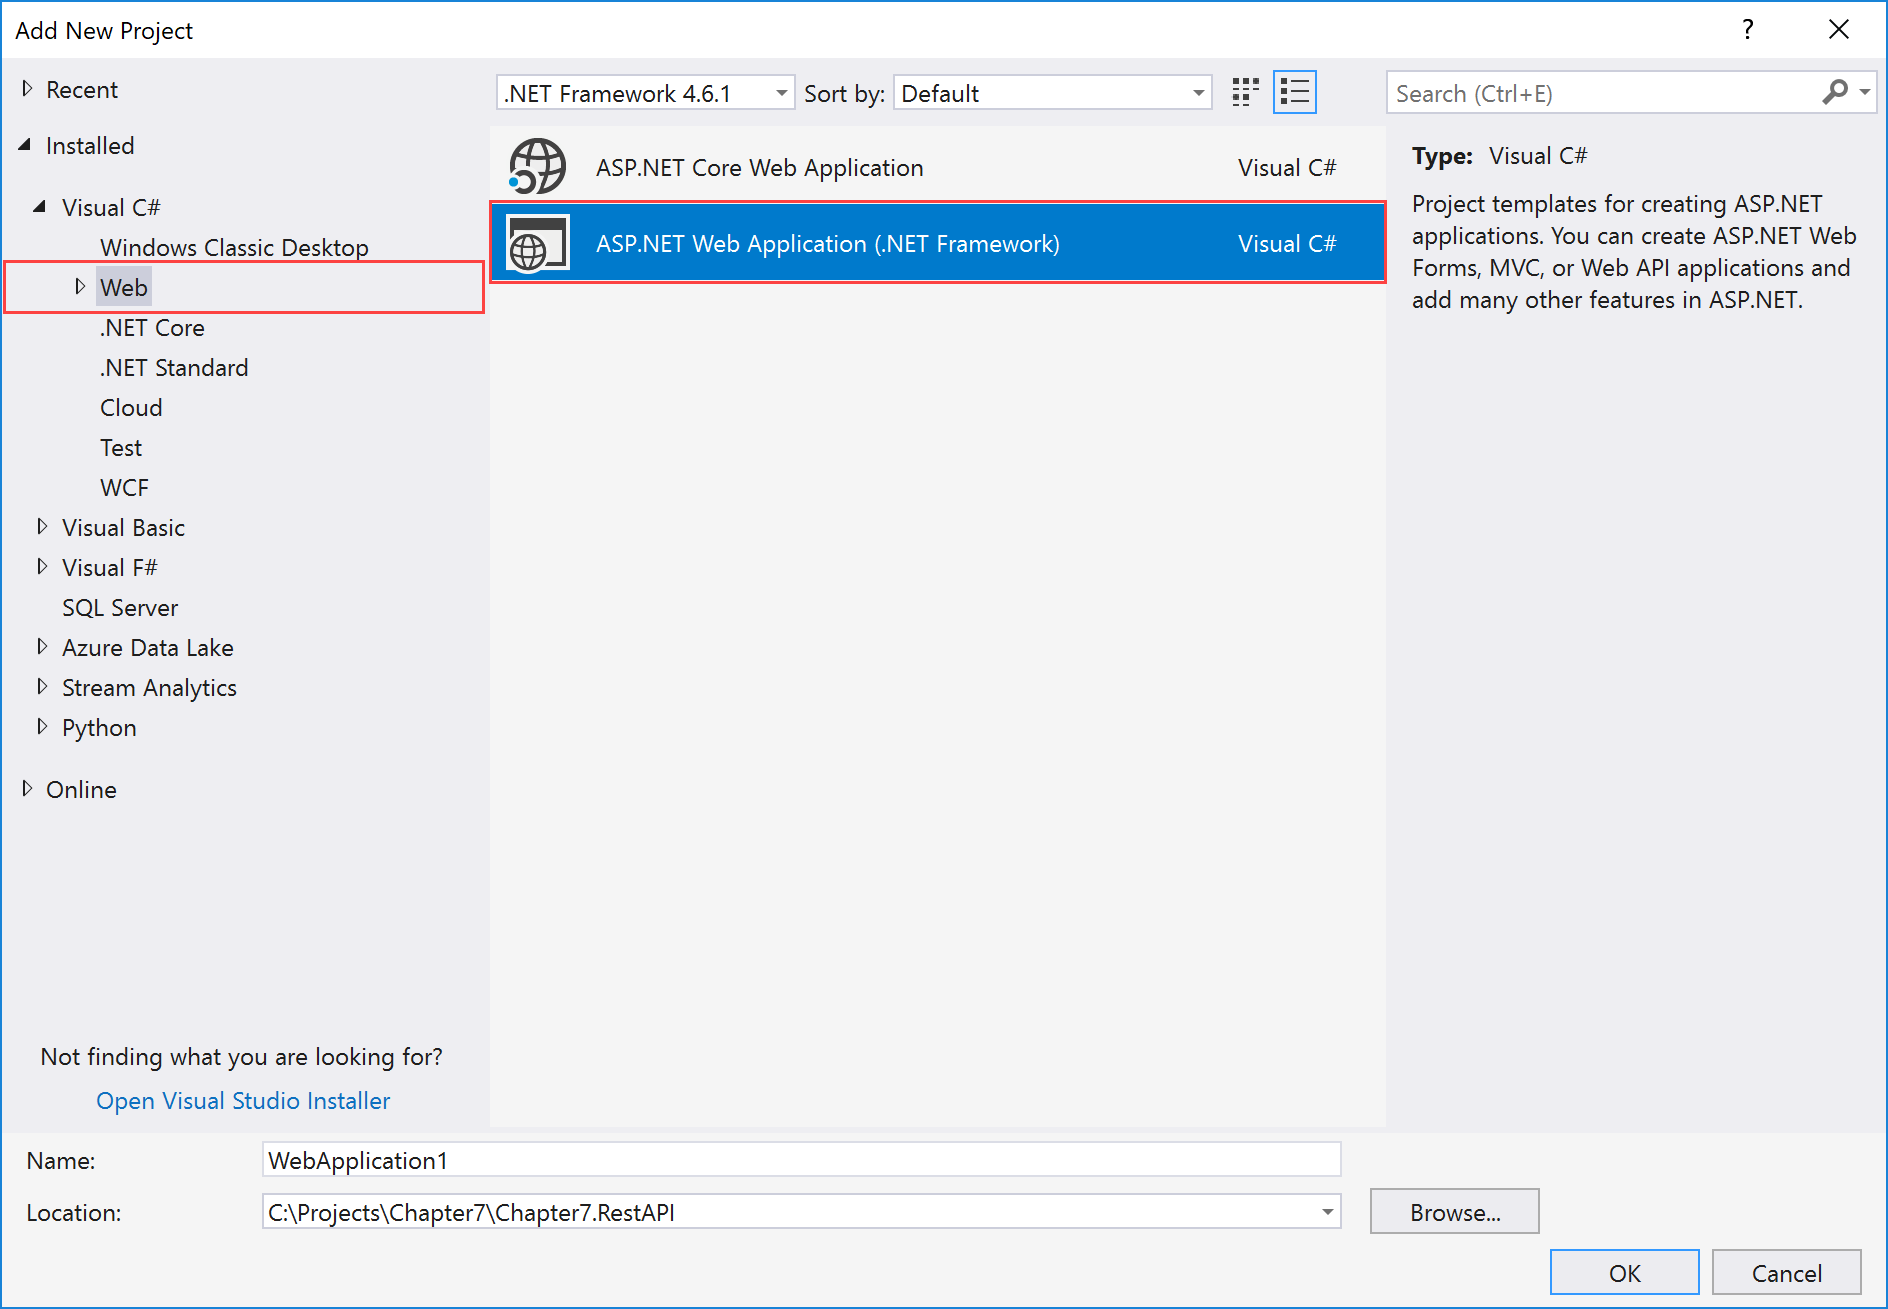Open Visual Studio Installer link
Image resolution: width=1888 pixels, height=1309 pixels.
(243, 1100)
